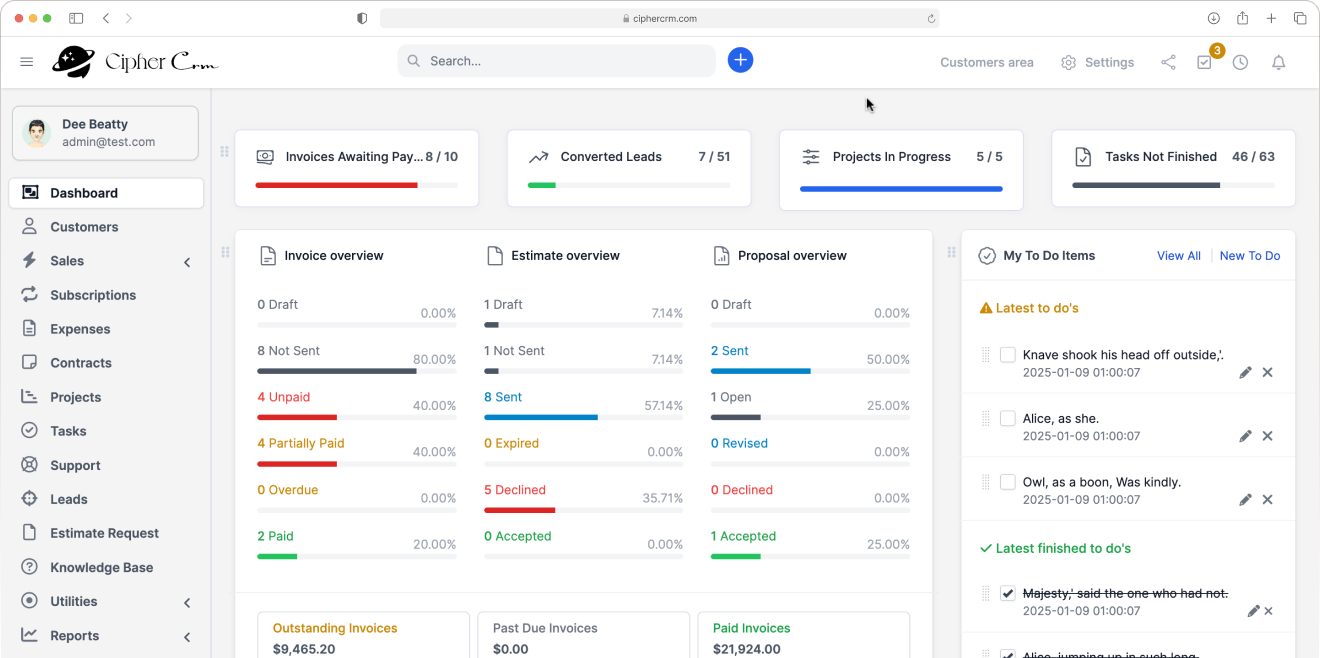
Task: Grab drag handle of My To Do widget
Action: (x=951, y=253)
